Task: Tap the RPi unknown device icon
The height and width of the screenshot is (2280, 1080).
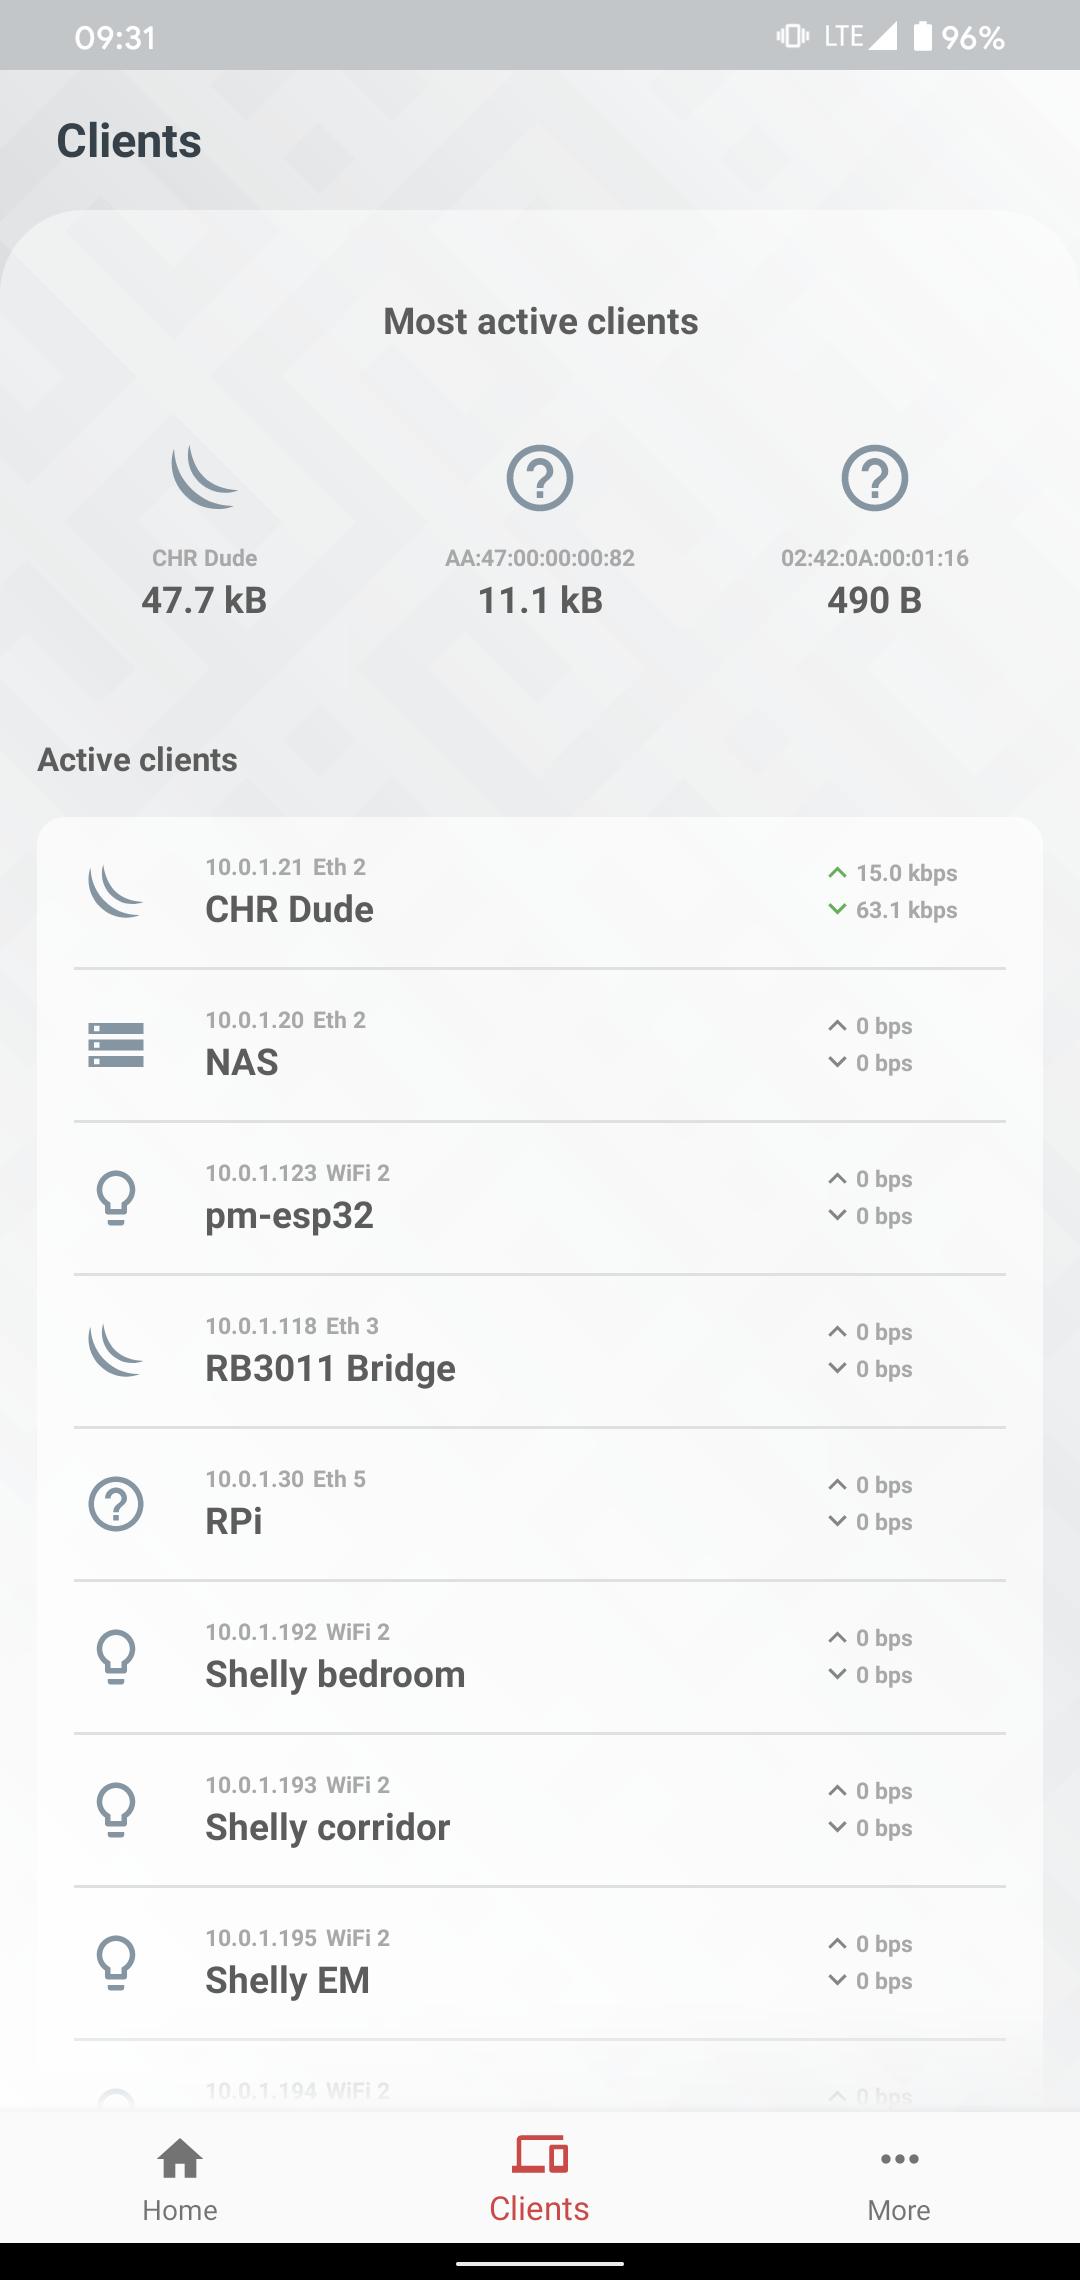Action: [116, 1504]
